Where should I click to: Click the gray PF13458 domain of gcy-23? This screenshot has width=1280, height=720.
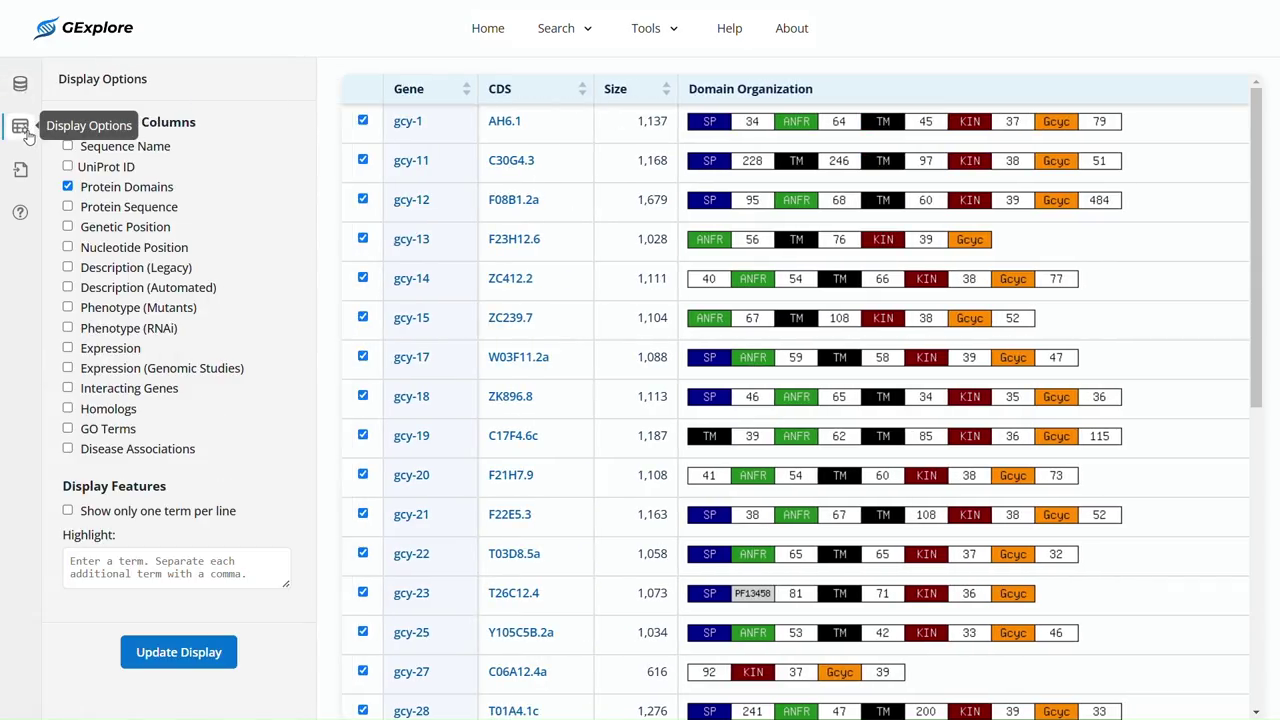(753, 594)
